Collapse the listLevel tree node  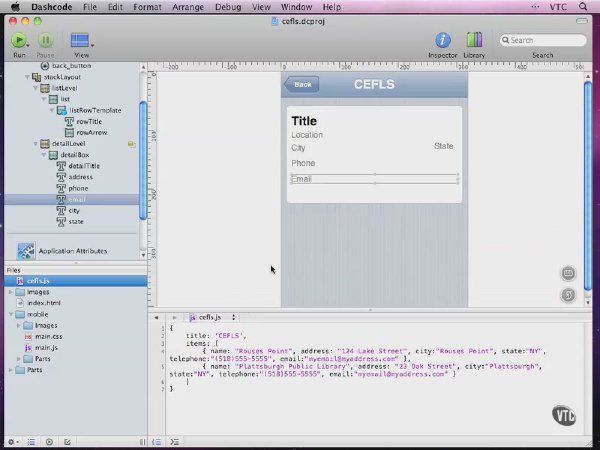pyautogui.click(x=36, y=88)
